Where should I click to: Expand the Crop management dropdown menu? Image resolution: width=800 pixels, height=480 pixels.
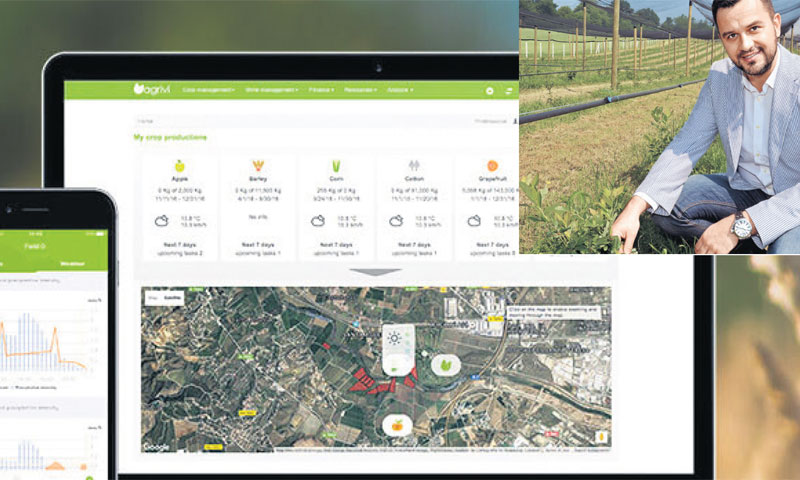(209, 90)
